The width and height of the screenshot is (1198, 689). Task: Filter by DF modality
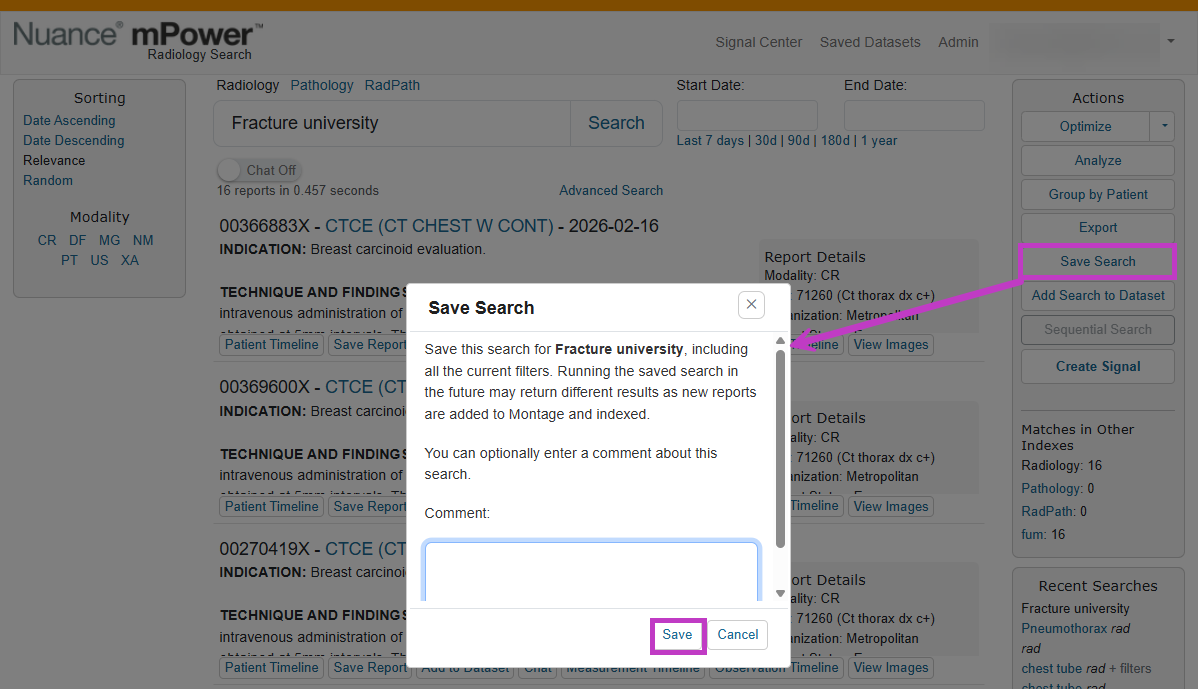click(x=77, y=240)
